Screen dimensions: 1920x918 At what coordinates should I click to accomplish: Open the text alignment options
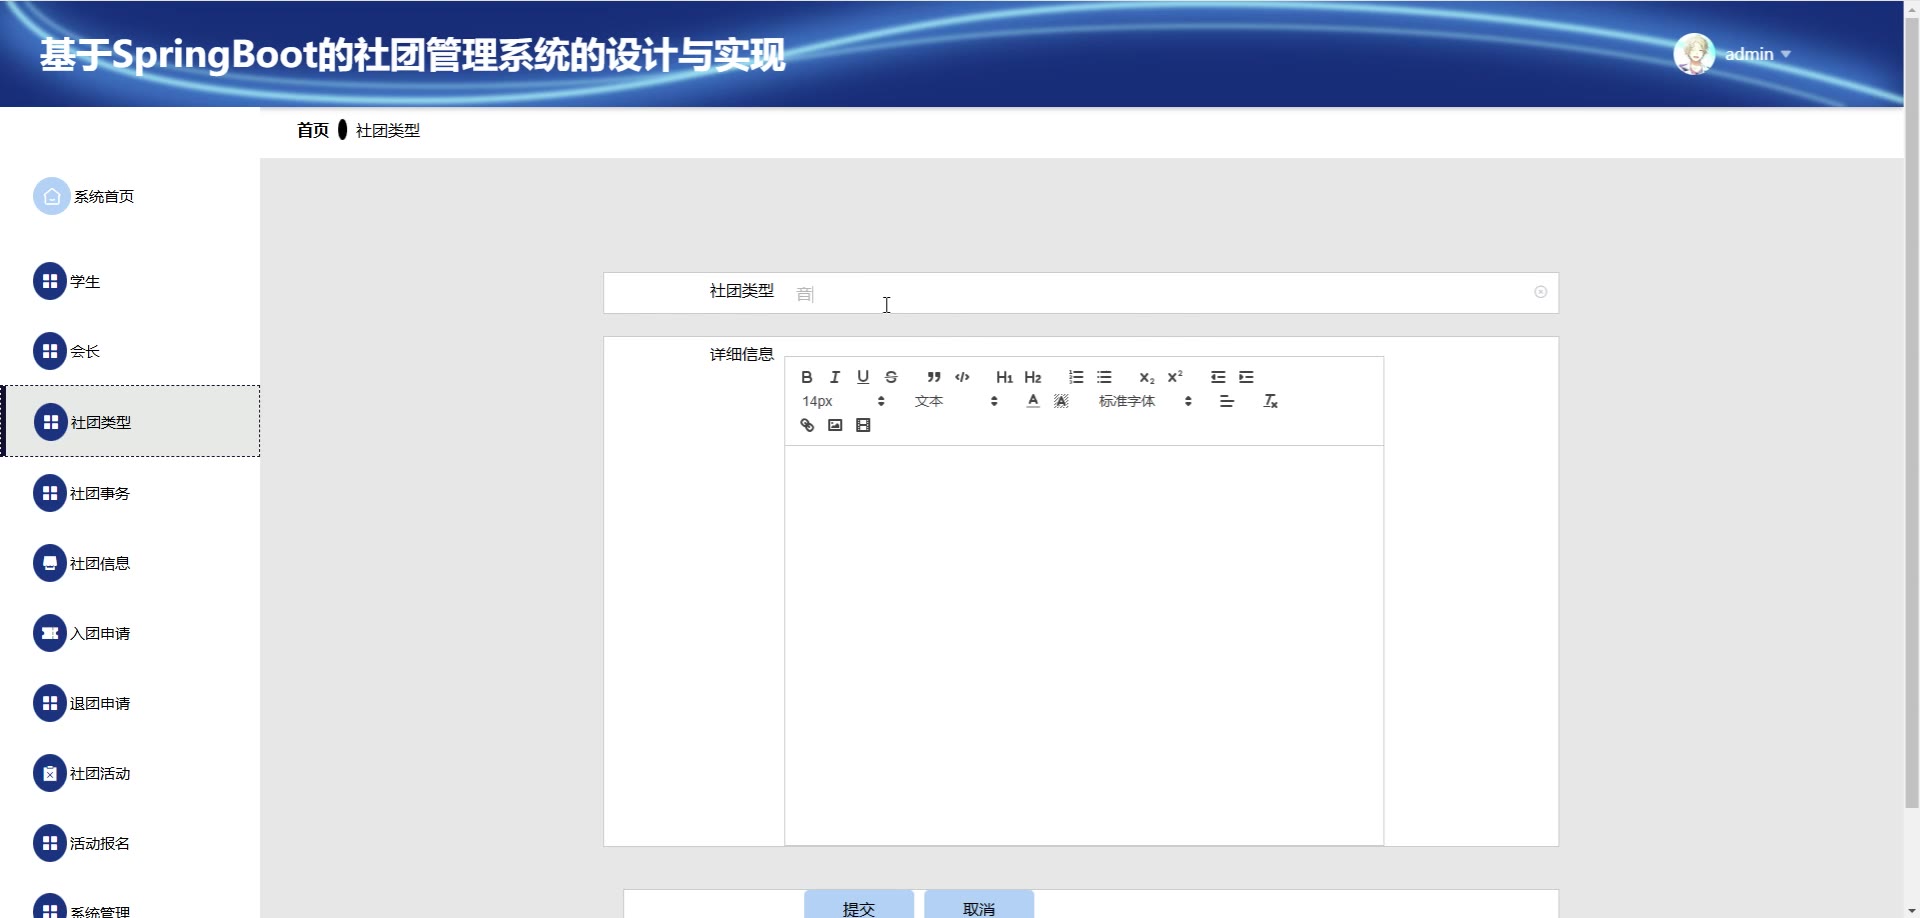pos(1227,401)
